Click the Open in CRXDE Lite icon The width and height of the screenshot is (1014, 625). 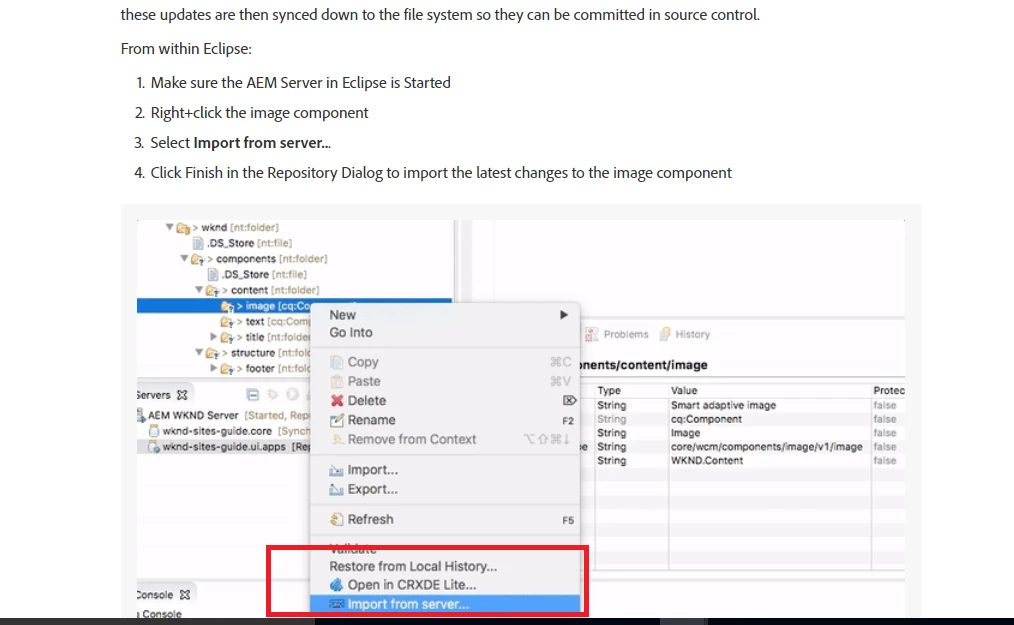coord(336,585)
